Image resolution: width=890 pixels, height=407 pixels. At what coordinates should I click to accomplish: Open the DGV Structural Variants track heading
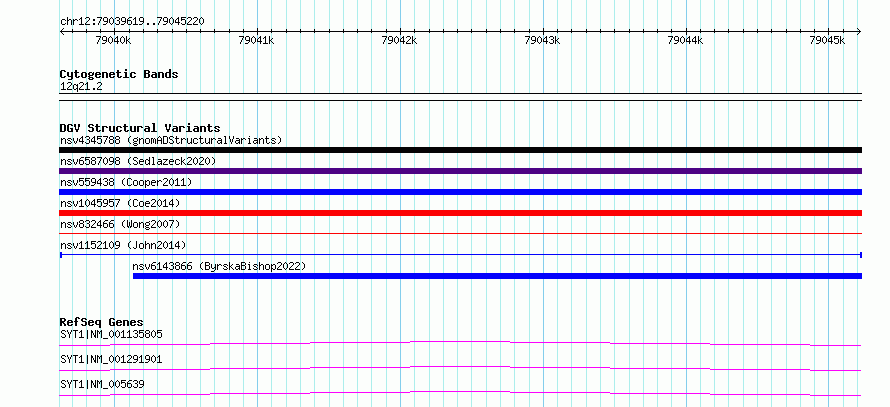(x=140, y=128)
